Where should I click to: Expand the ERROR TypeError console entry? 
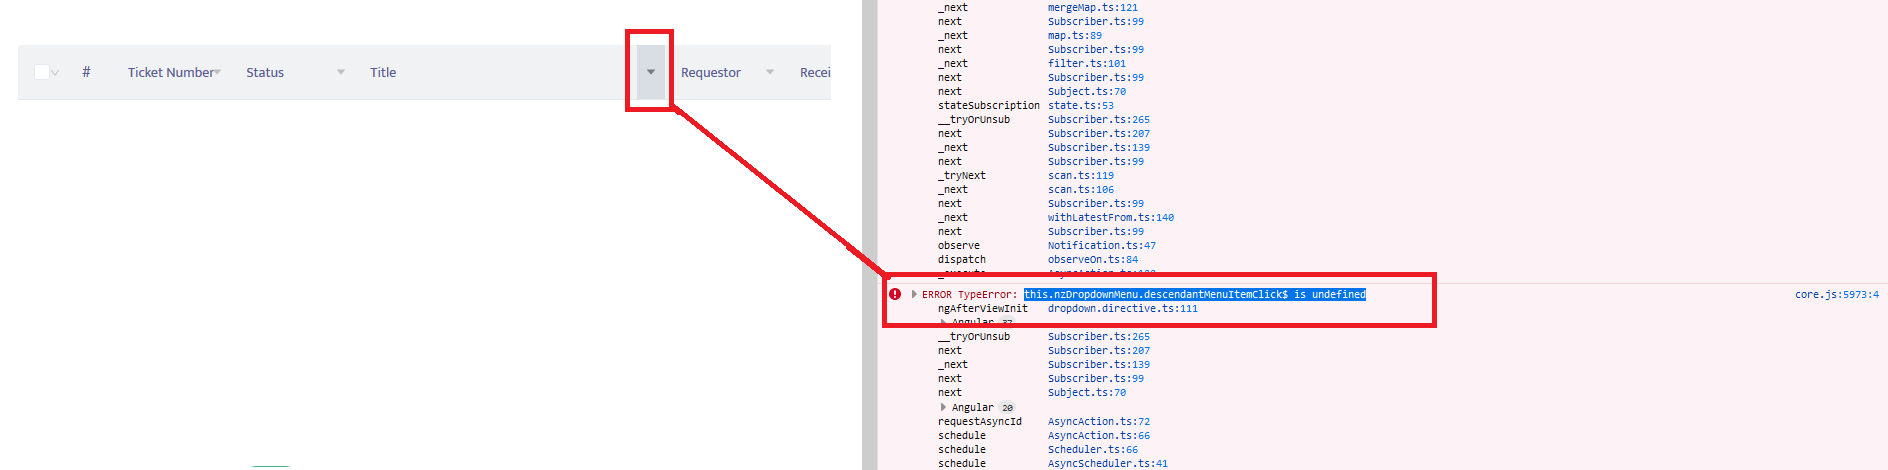914,294
